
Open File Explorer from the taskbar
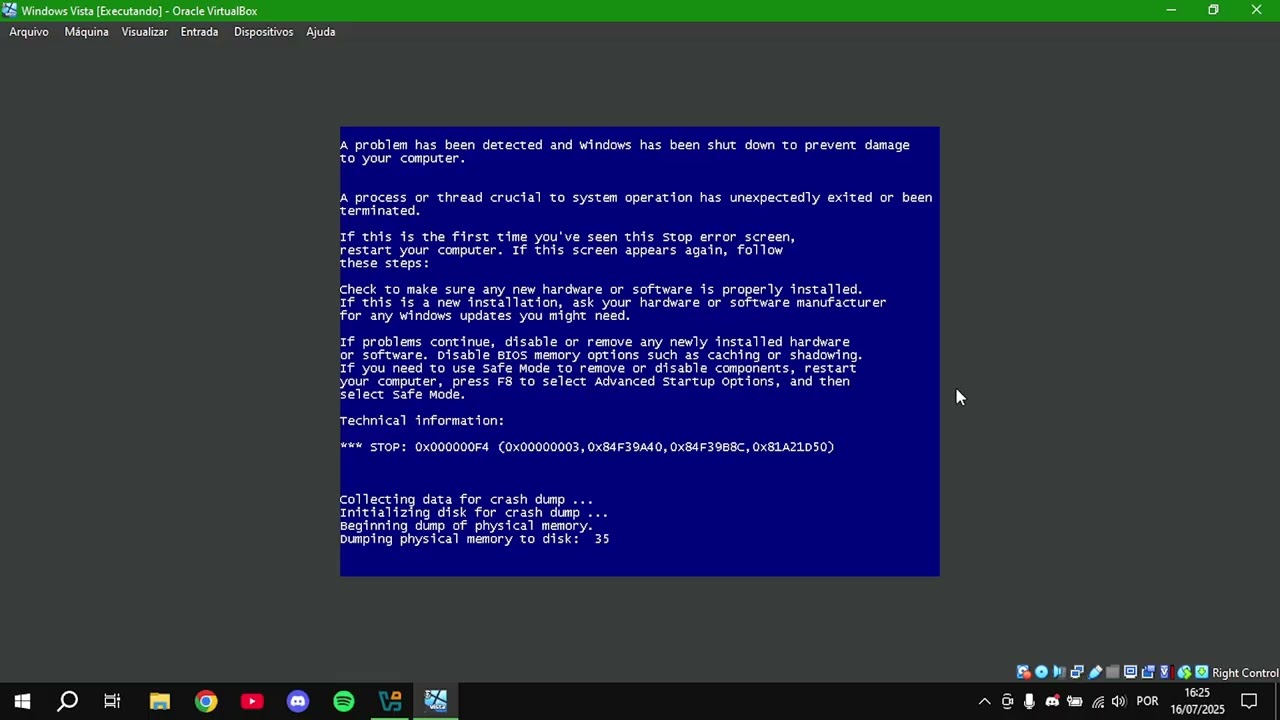click(160, 701)
